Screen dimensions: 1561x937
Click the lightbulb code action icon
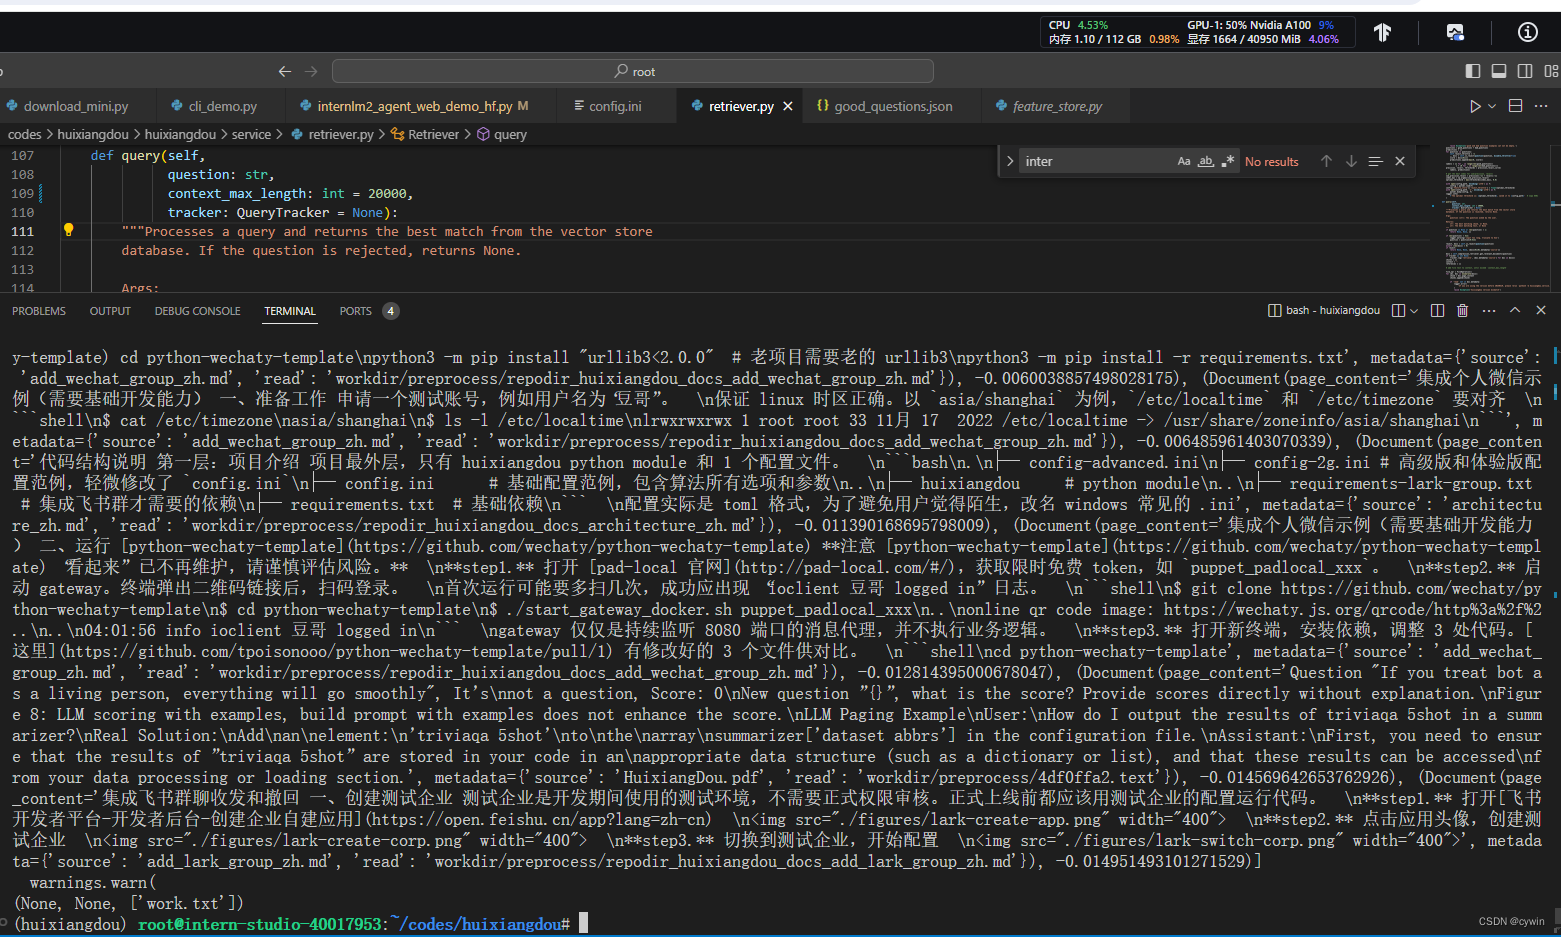tap(68, 230)
